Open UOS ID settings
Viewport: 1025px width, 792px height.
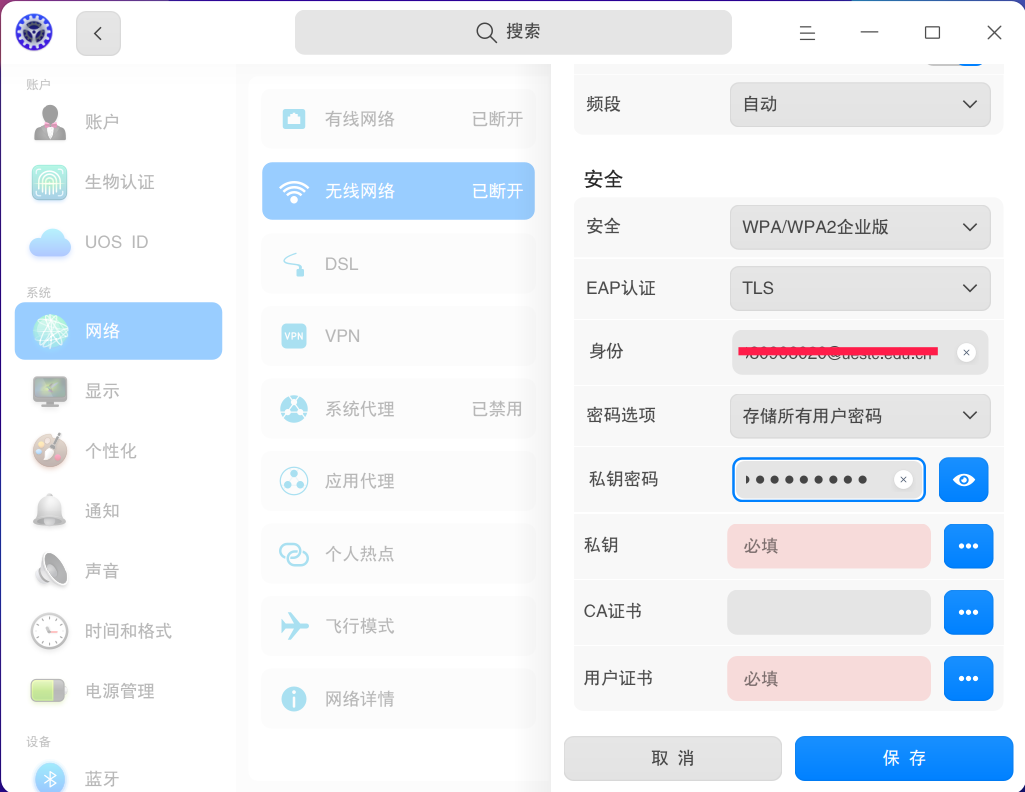[x=118, y=242]
